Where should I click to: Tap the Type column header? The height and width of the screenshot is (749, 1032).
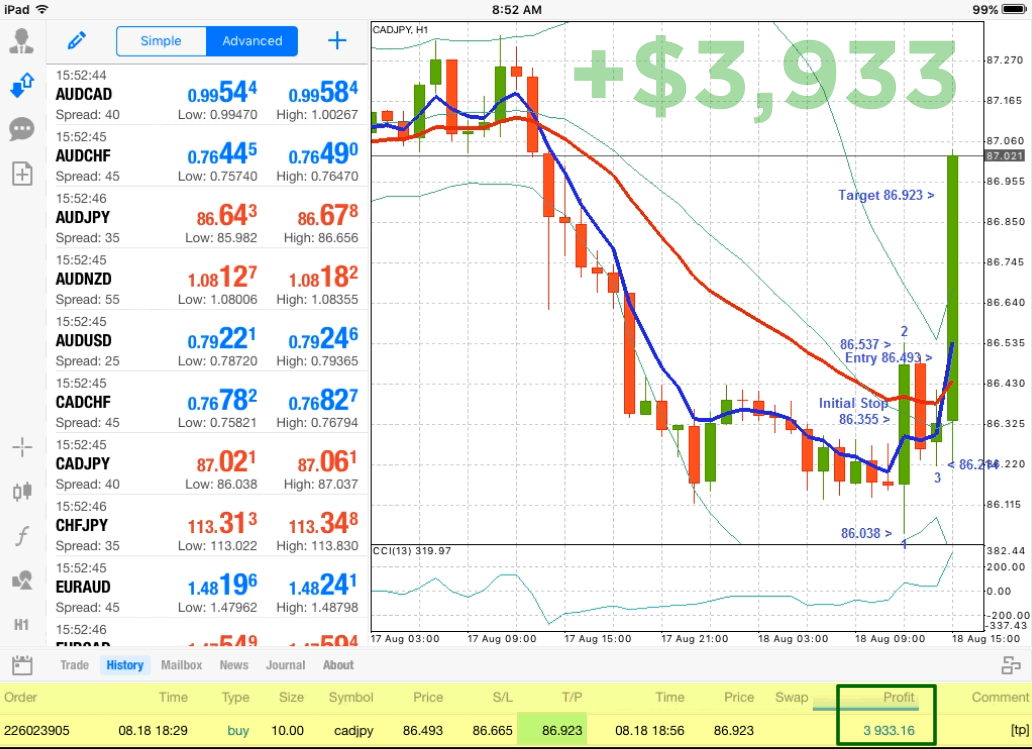(x=236, y=697)
